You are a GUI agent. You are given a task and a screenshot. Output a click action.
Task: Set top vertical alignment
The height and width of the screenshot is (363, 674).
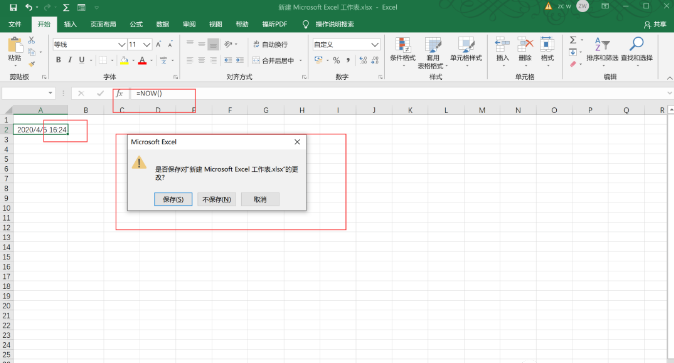coord(190,44)
